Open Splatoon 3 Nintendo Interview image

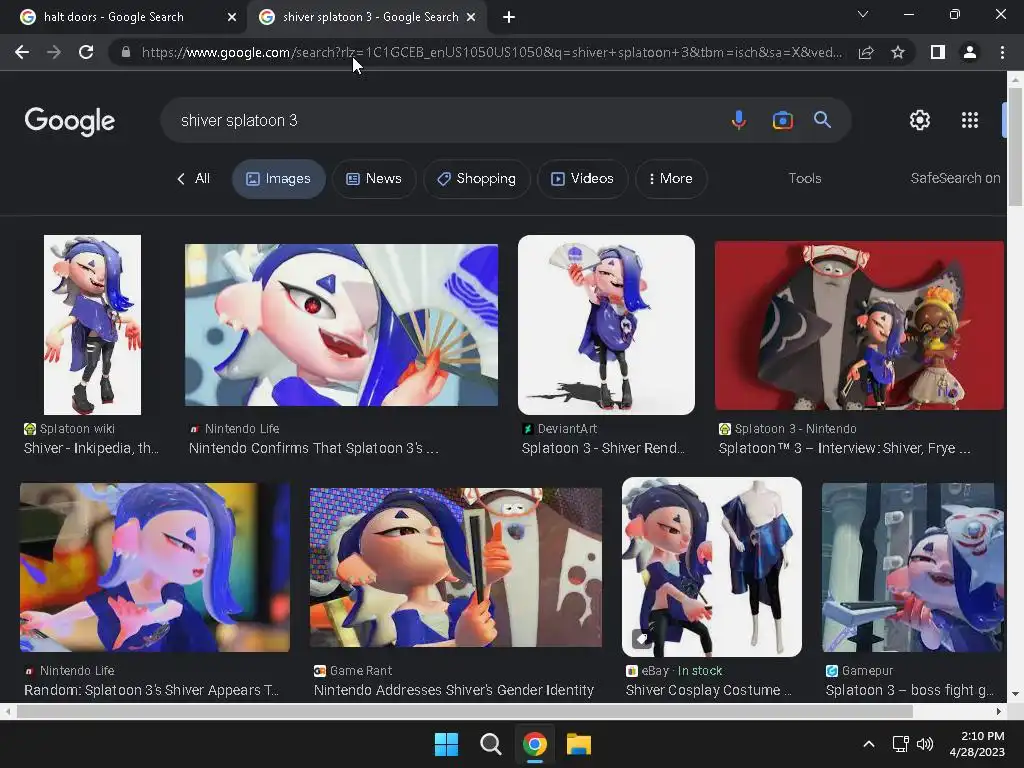tap(859, 325)
